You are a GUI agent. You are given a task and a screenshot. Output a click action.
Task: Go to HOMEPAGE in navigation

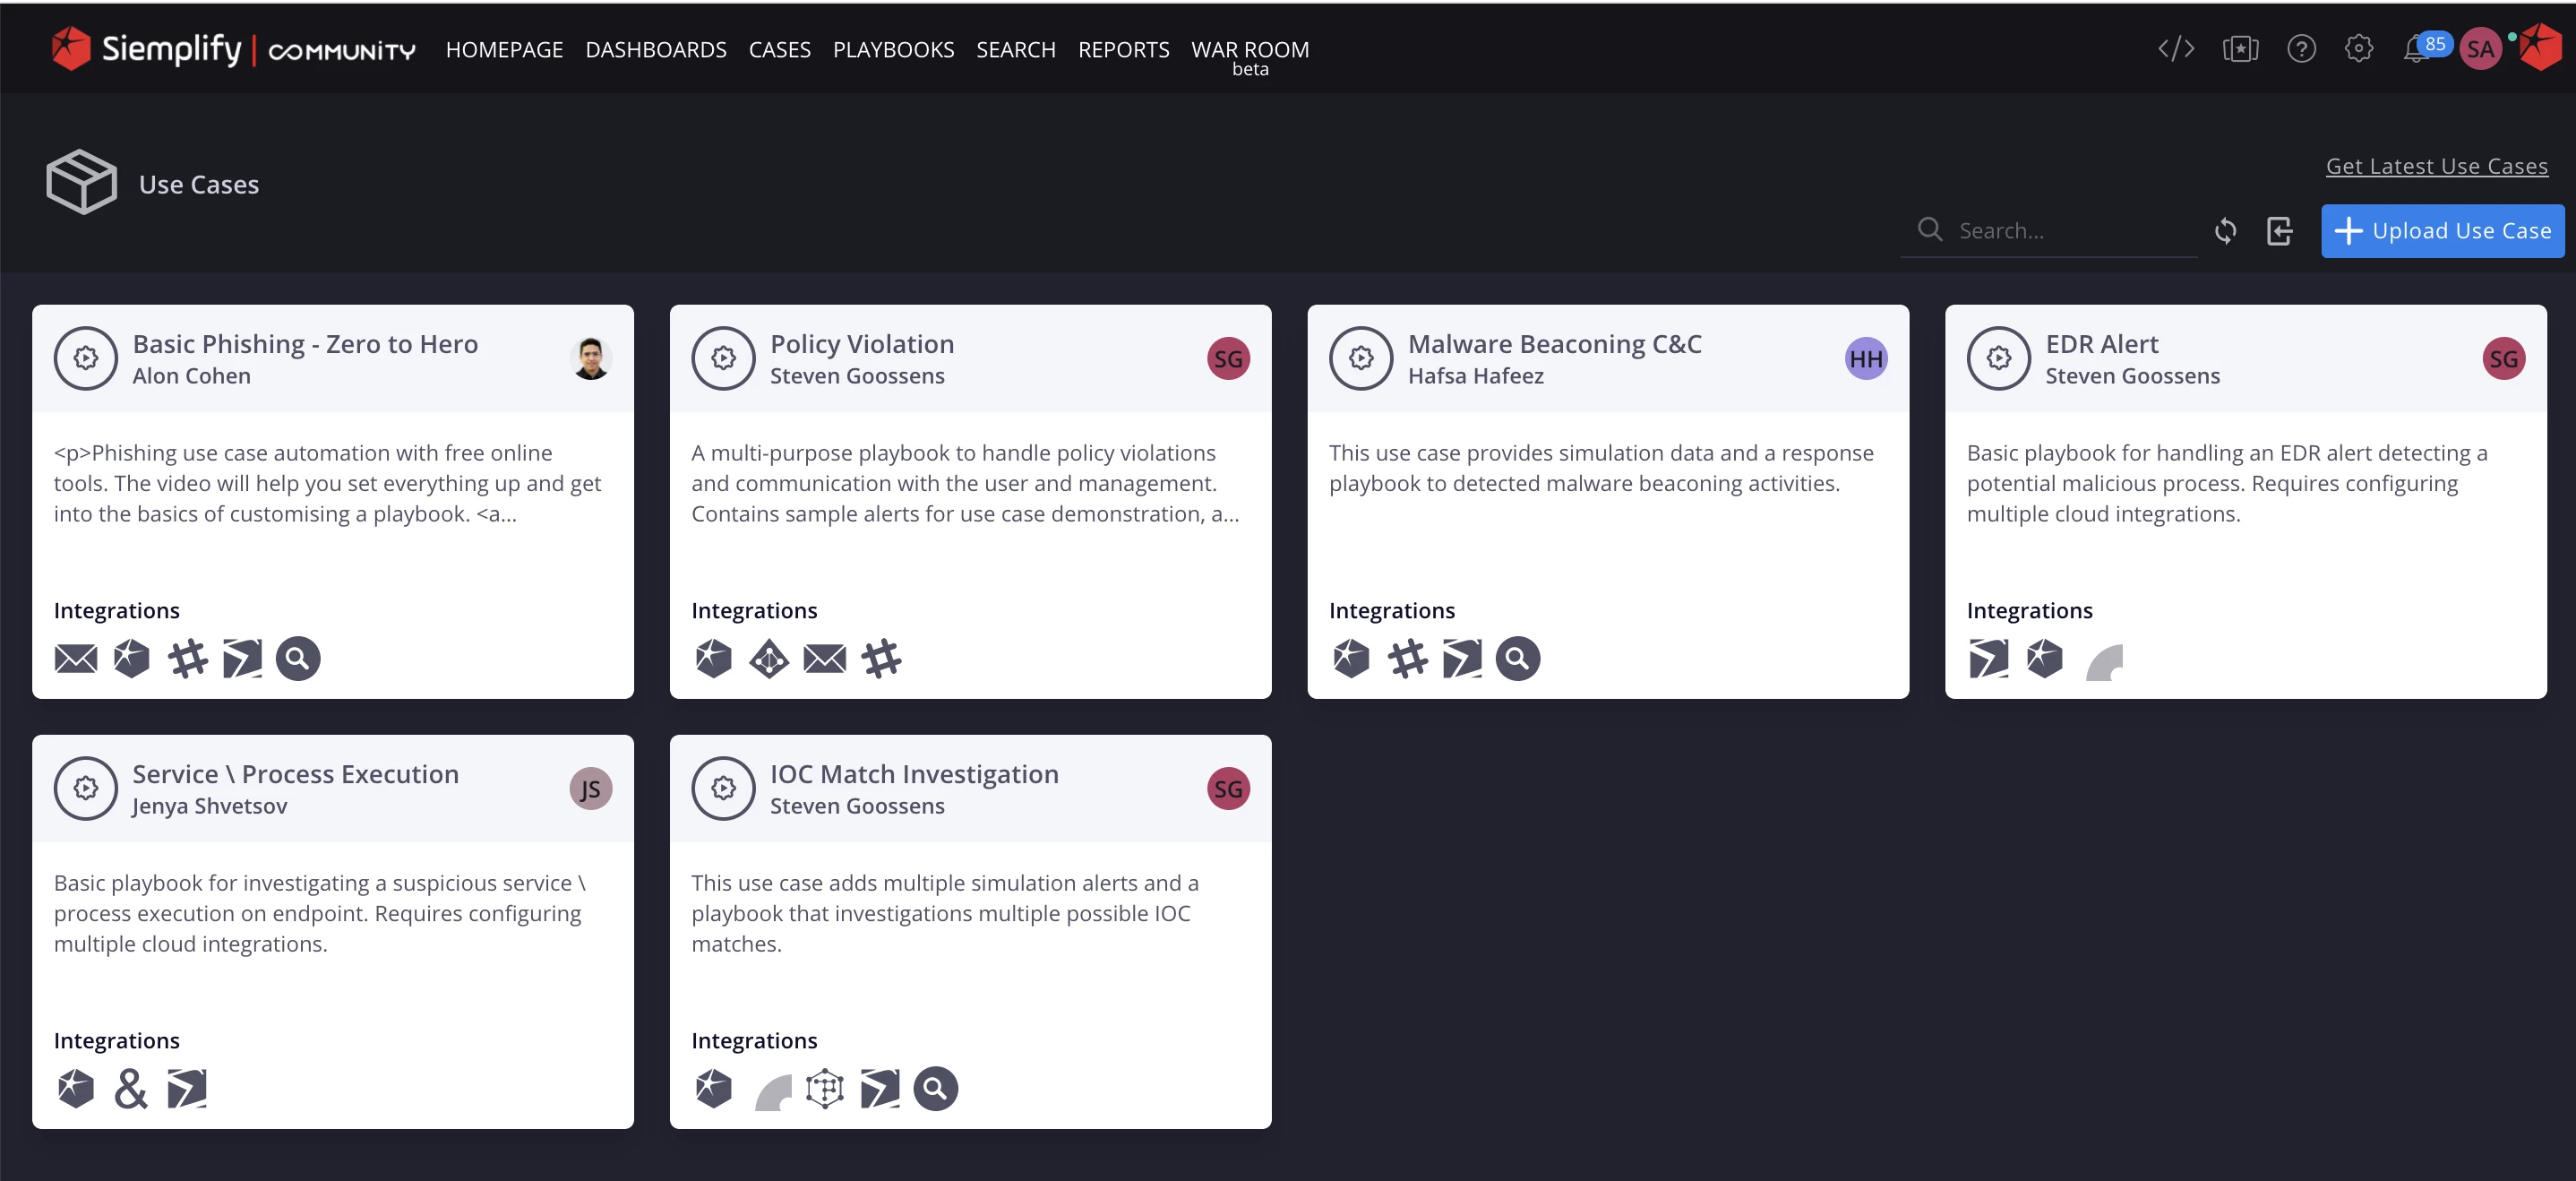[504, 49]
